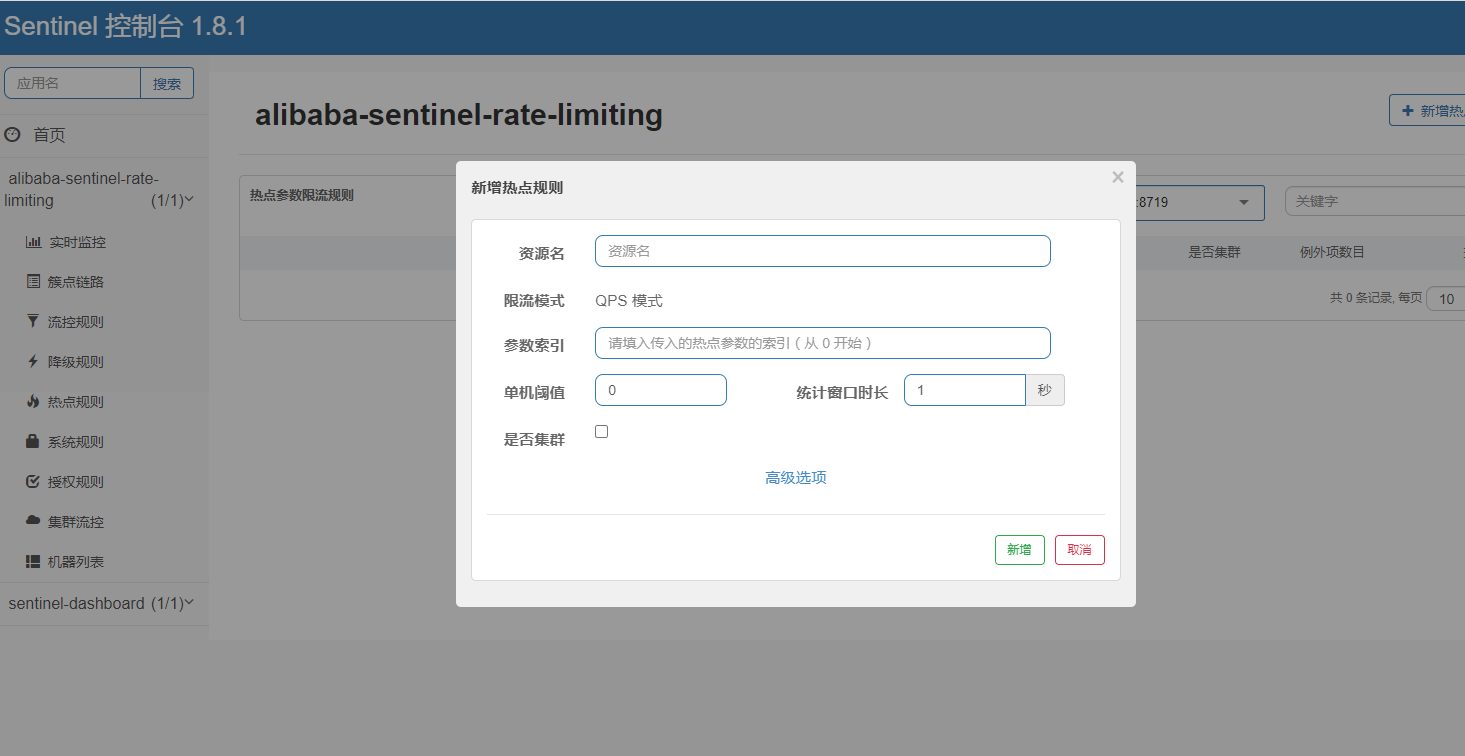Click the lightning bolt icon for 降级规则
1465x756 pixels.
pyautogui.click(x=33, y=361)
